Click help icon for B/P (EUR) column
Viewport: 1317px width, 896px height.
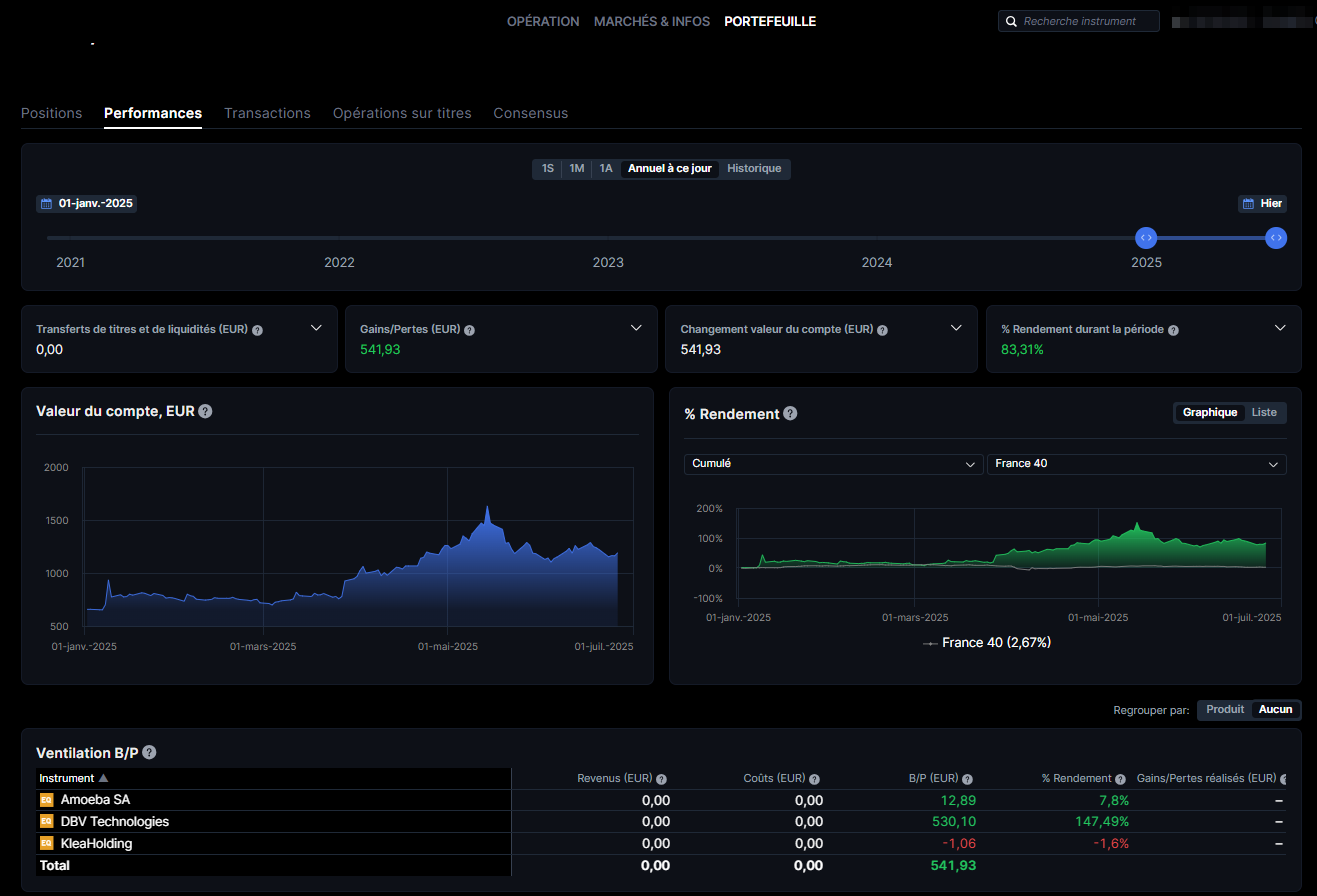pos(967,779)
